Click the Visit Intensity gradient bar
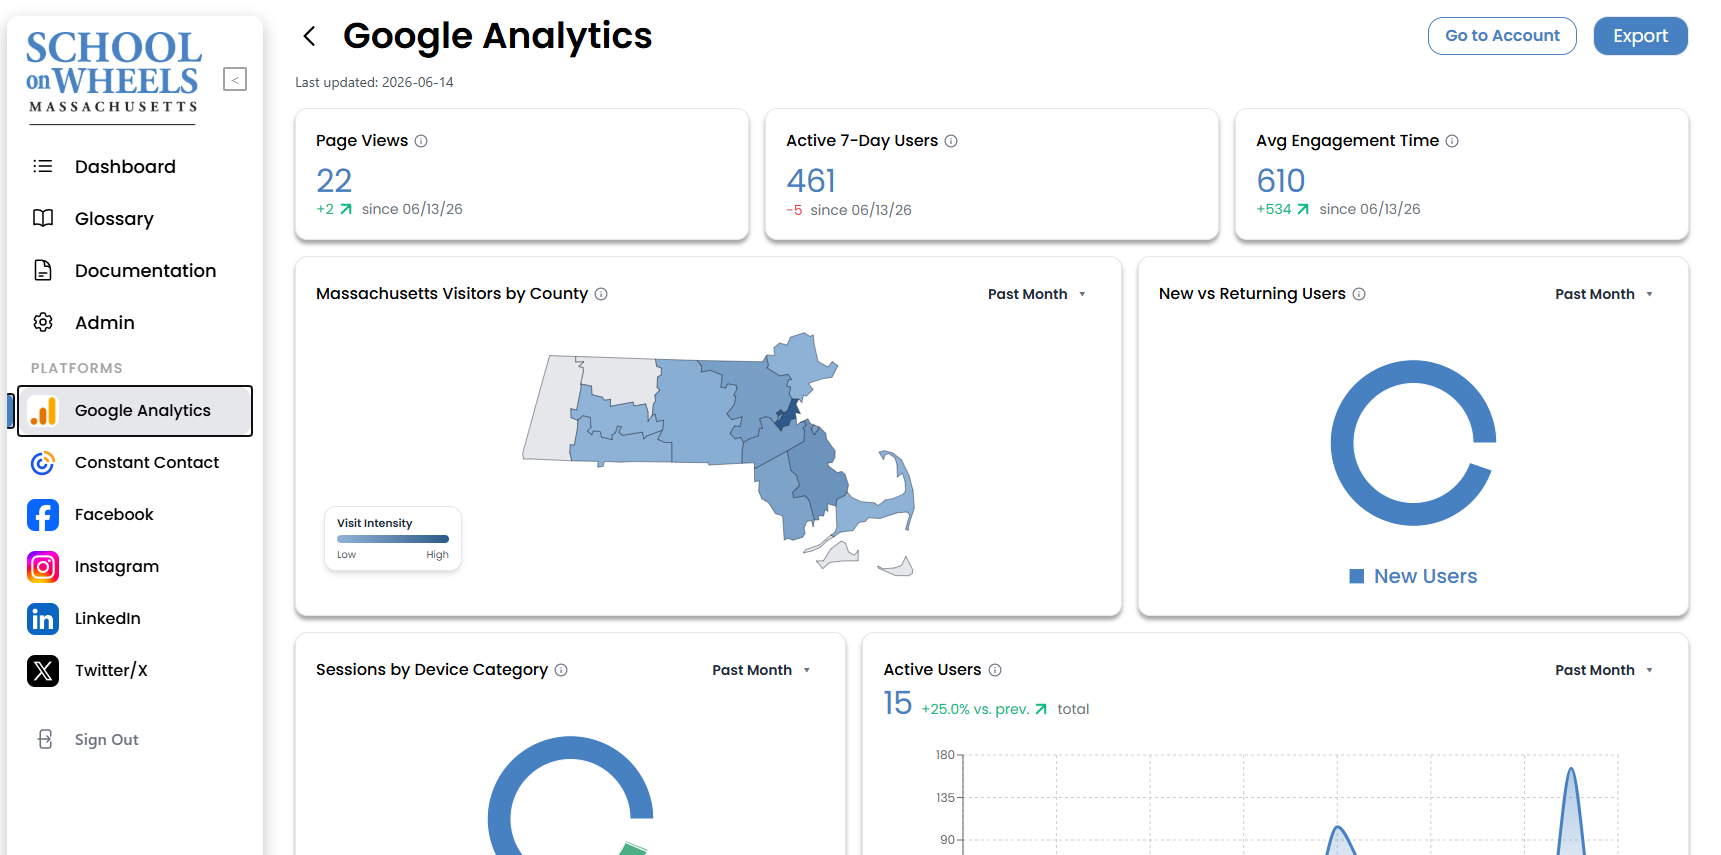This screenshot has height=855, width=1721. 393,539
